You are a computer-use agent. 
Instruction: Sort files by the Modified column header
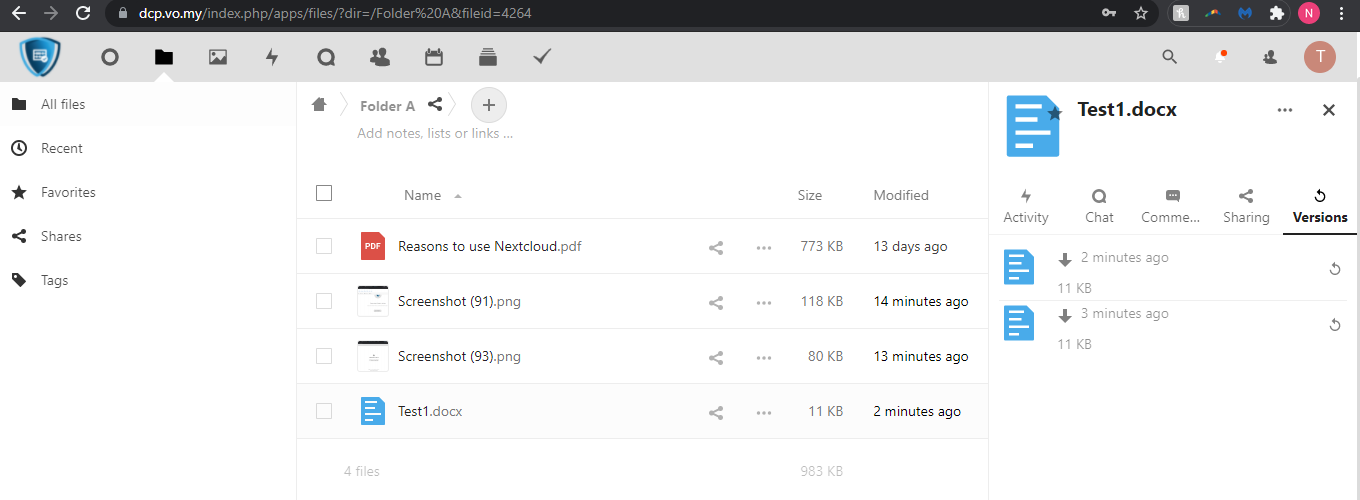(x=901, y=195)
